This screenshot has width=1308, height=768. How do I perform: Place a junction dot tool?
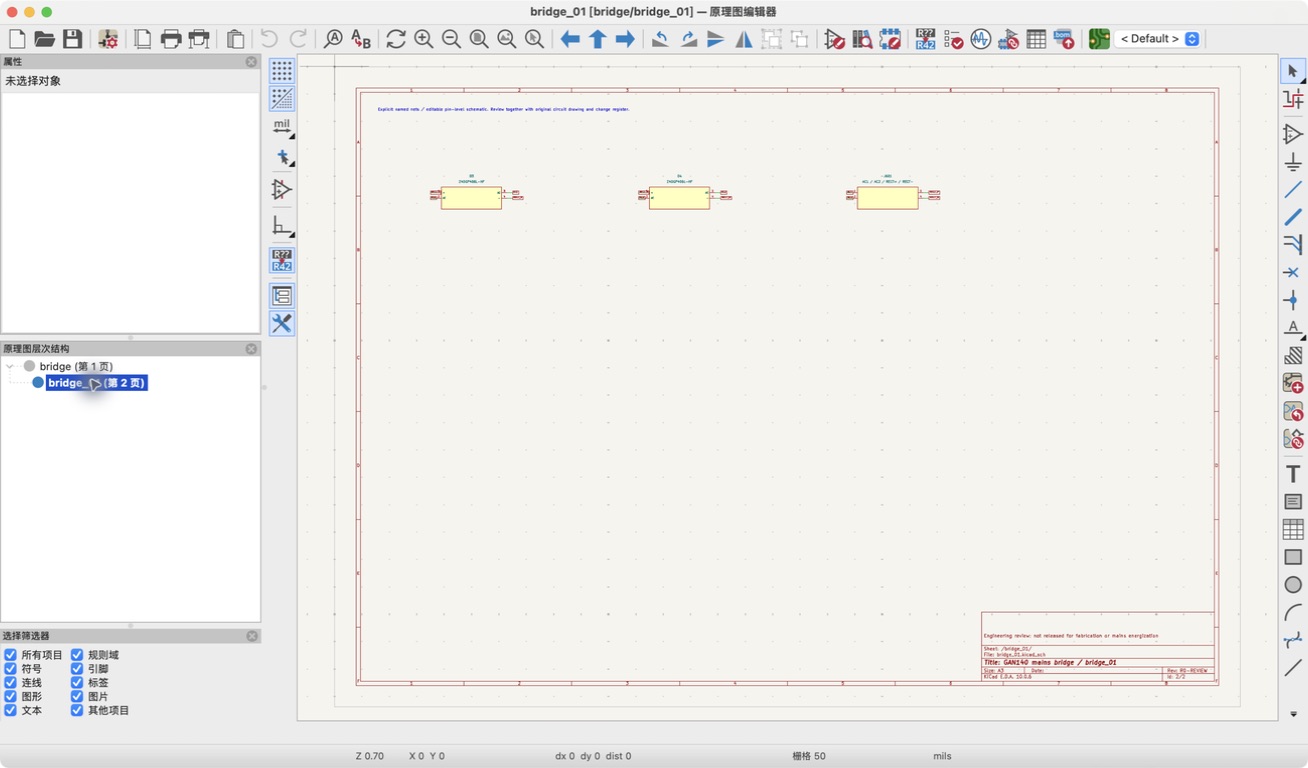tap(1293, 300)
